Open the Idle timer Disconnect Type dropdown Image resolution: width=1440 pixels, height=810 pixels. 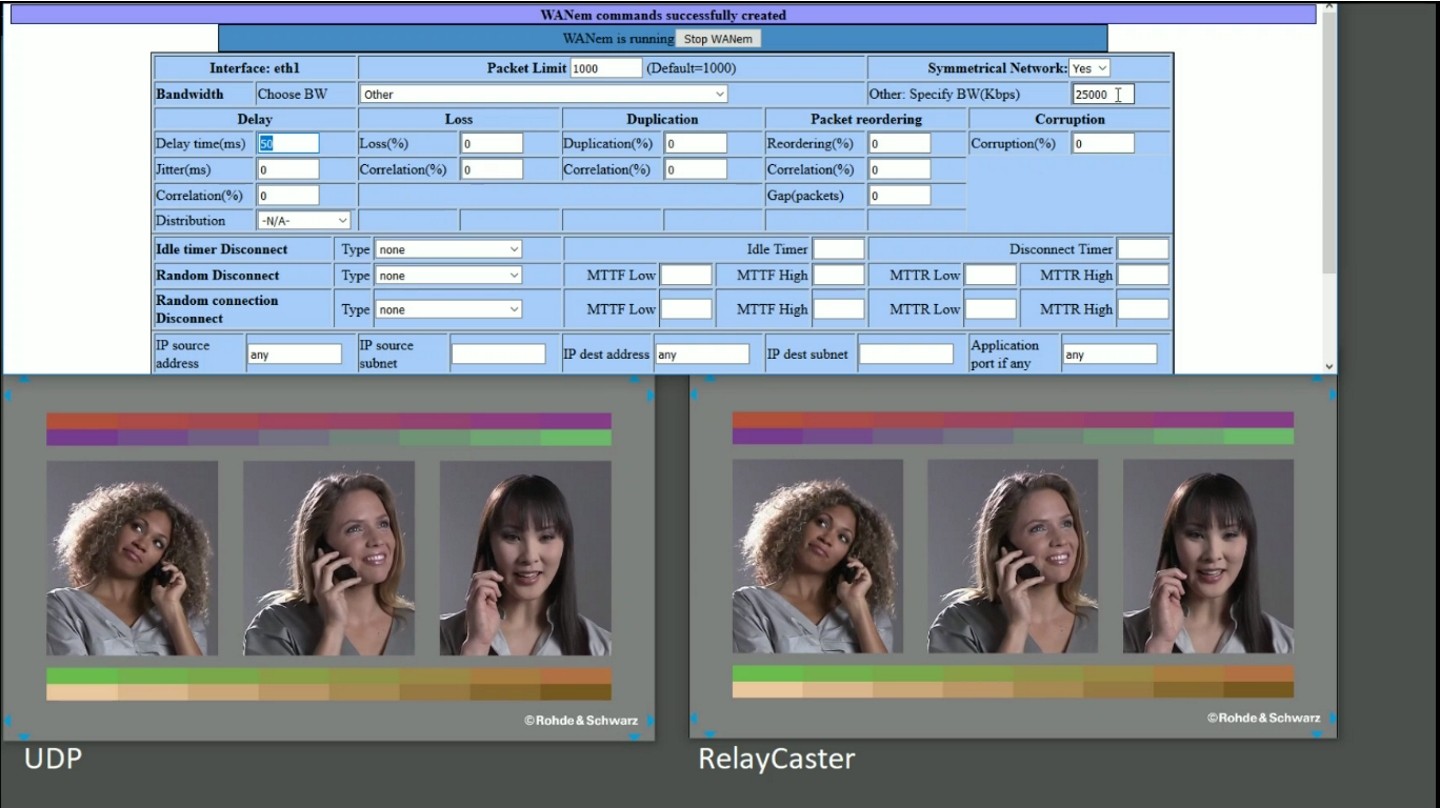(x=448, y=249)
